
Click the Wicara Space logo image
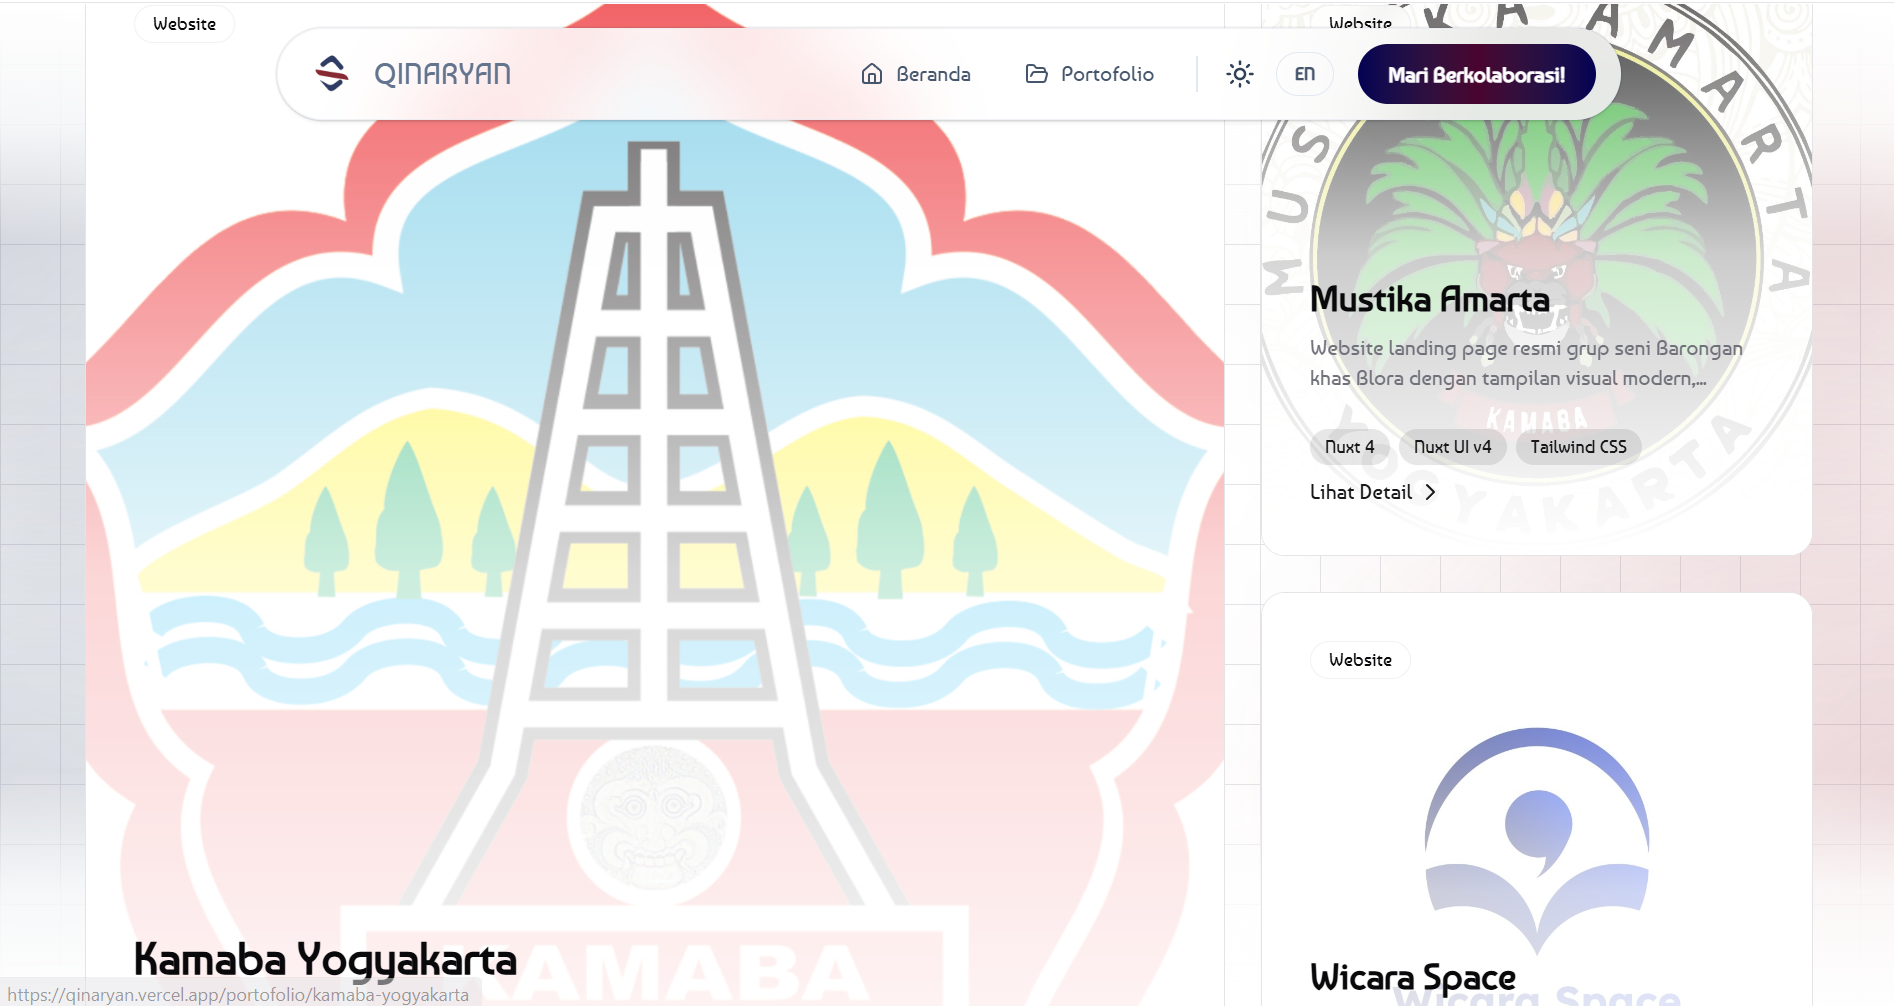pyautogui.click(x=1537, y=838)
